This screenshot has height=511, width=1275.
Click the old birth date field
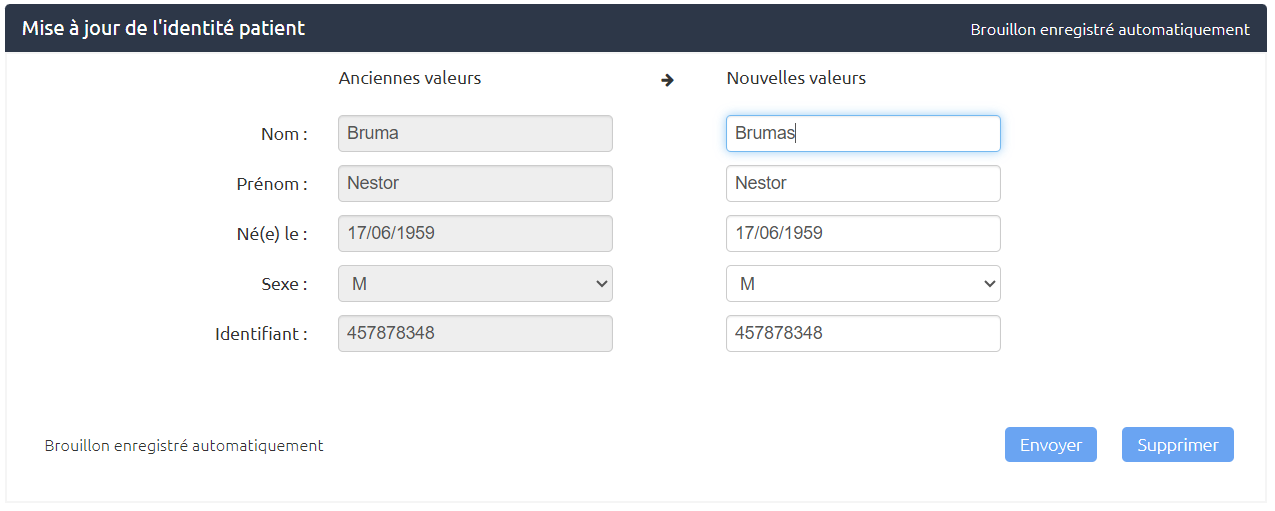tap(476, 234)
